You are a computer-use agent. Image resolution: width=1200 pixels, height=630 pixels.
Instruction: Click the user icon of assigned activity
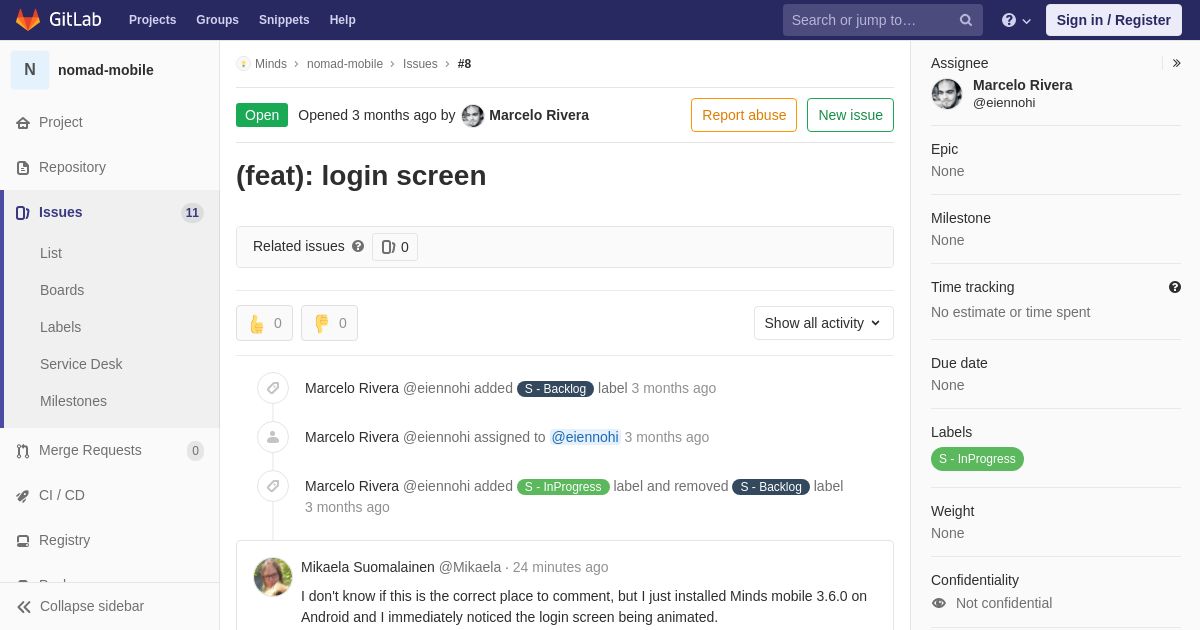click(x=273, y=437)
